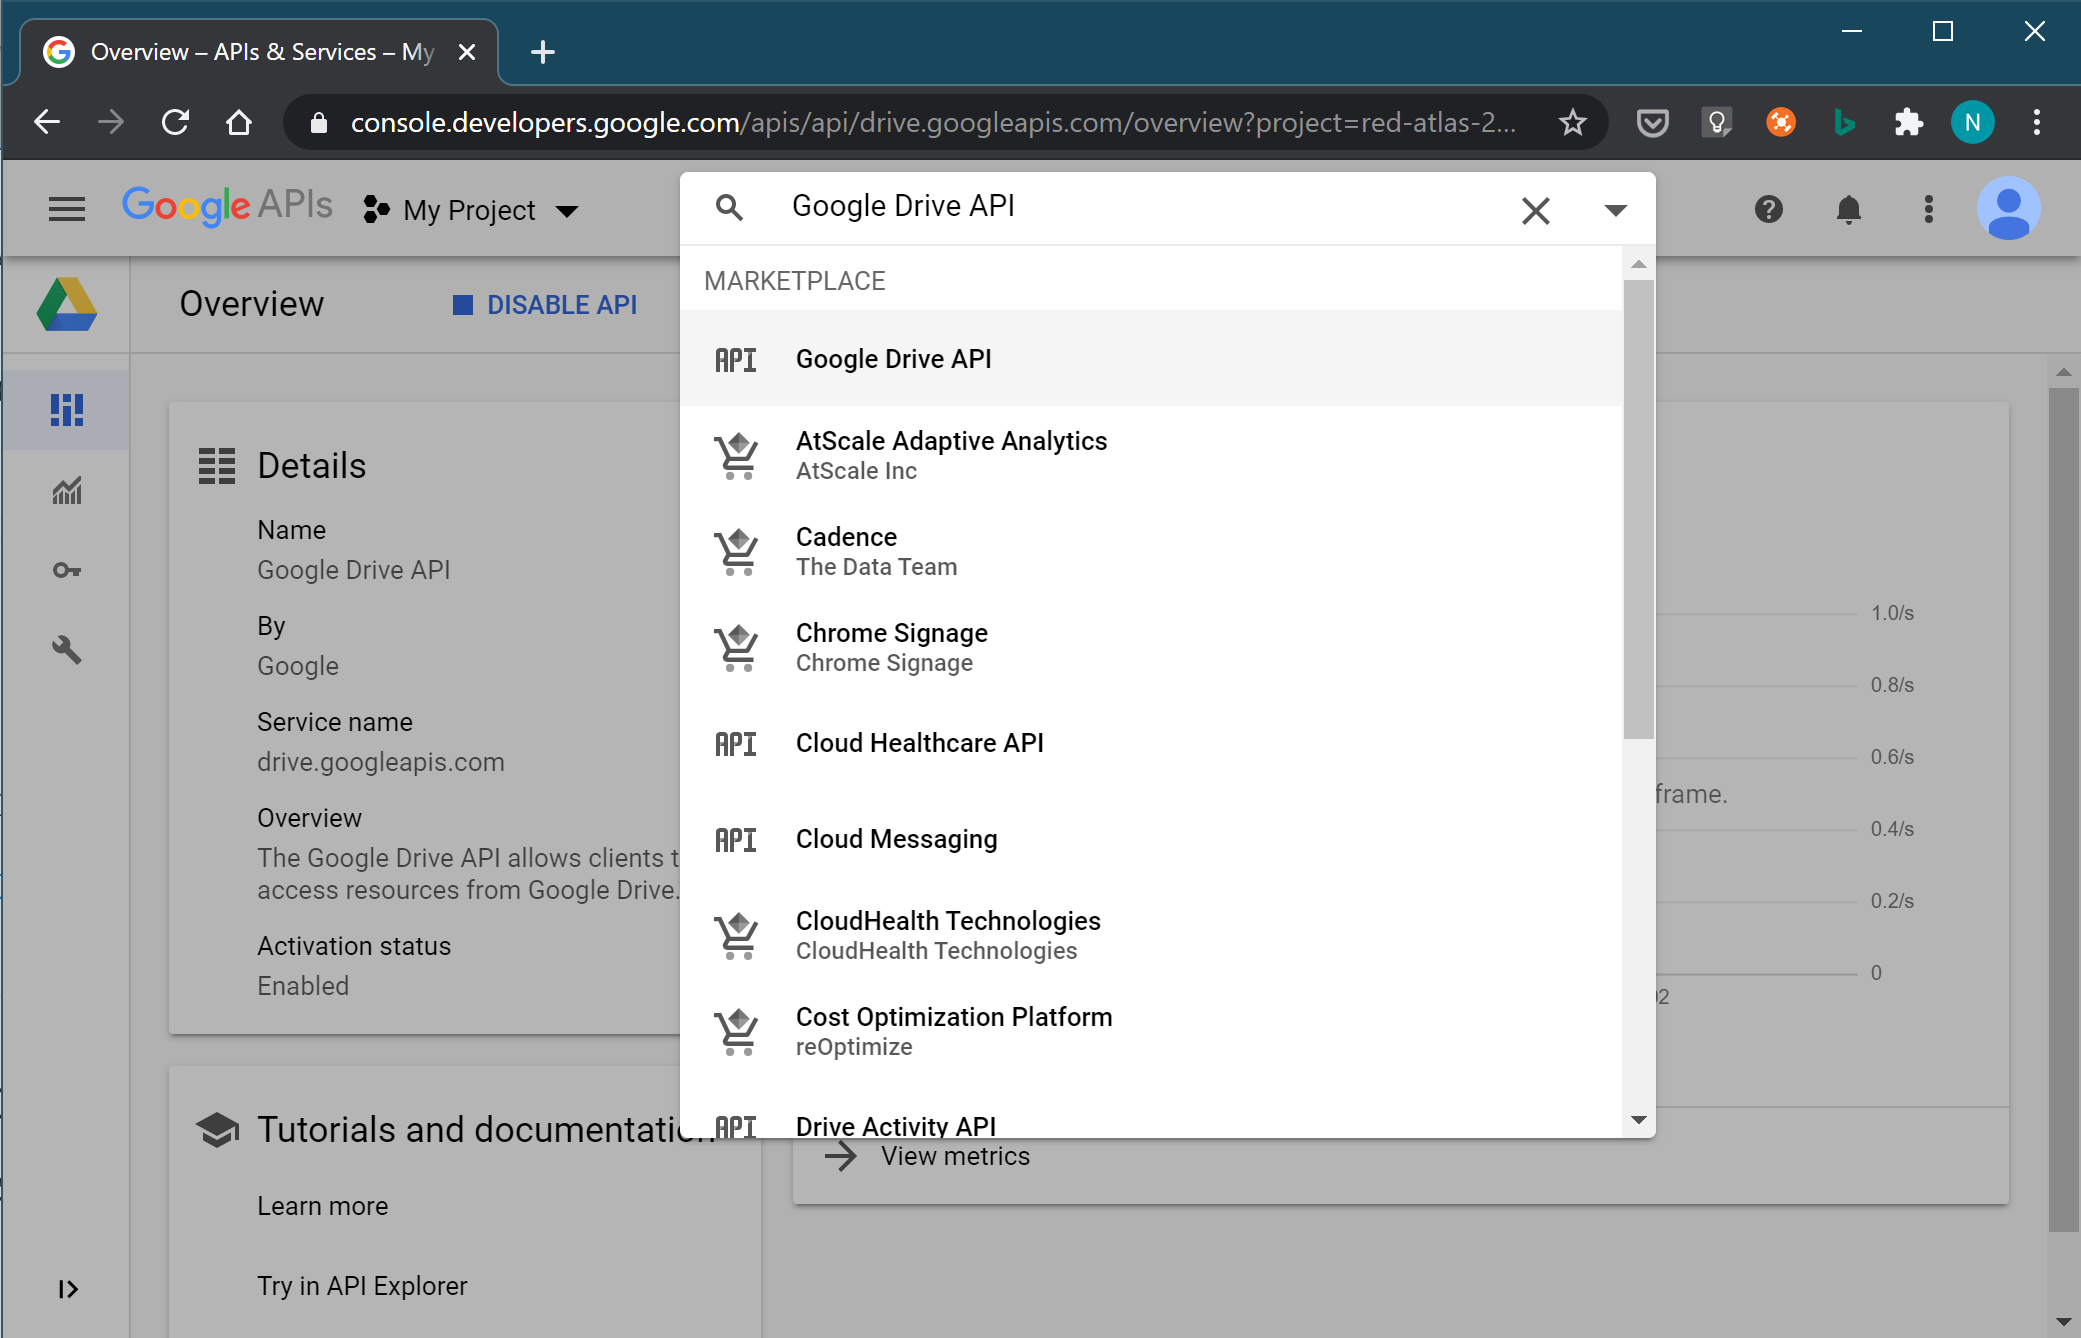Open the My Project selector dropdown
The width and height of the screenshot is (2081, 1338).
pyautogui.click(x=471, y=210)
